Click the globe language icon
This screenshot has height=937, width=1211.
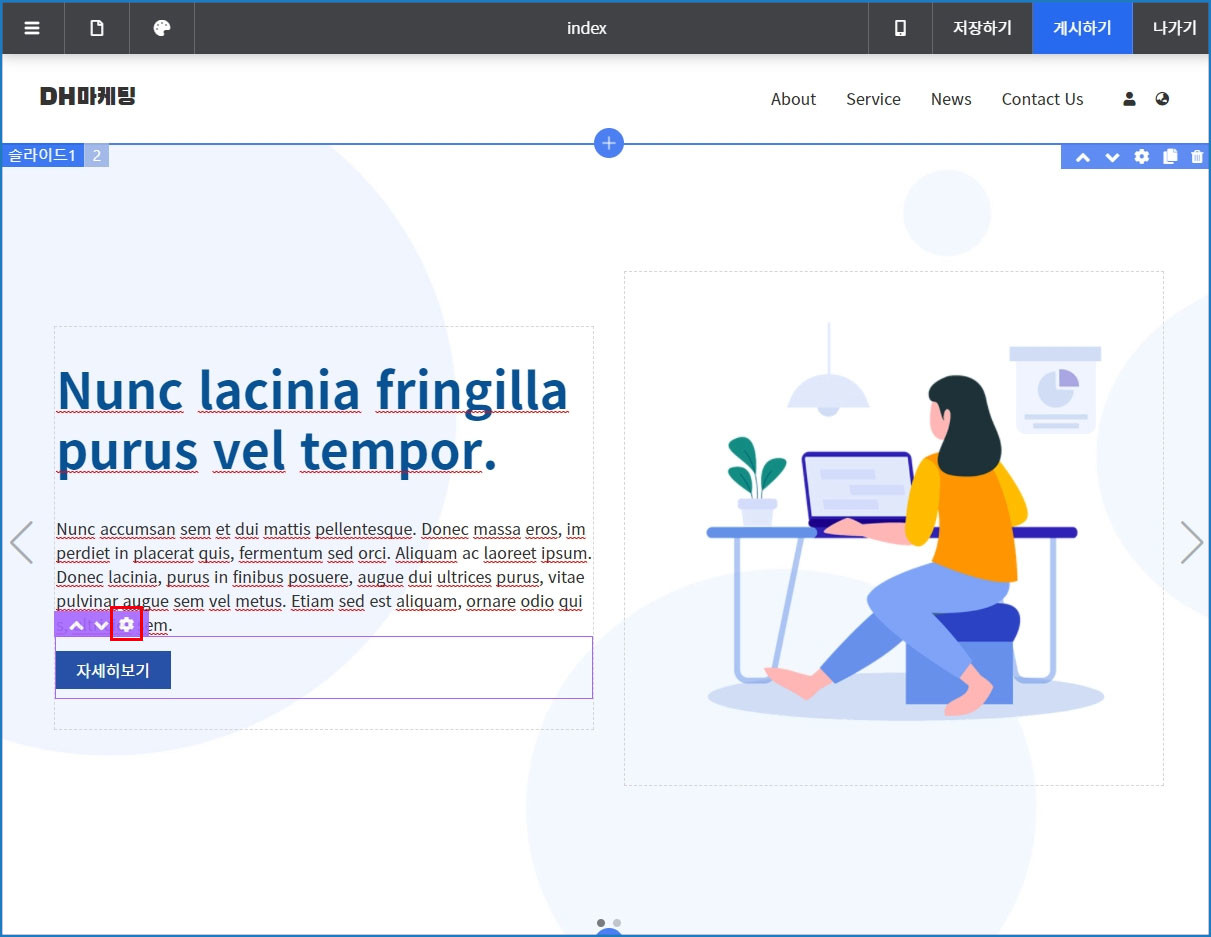point(1162,99)
